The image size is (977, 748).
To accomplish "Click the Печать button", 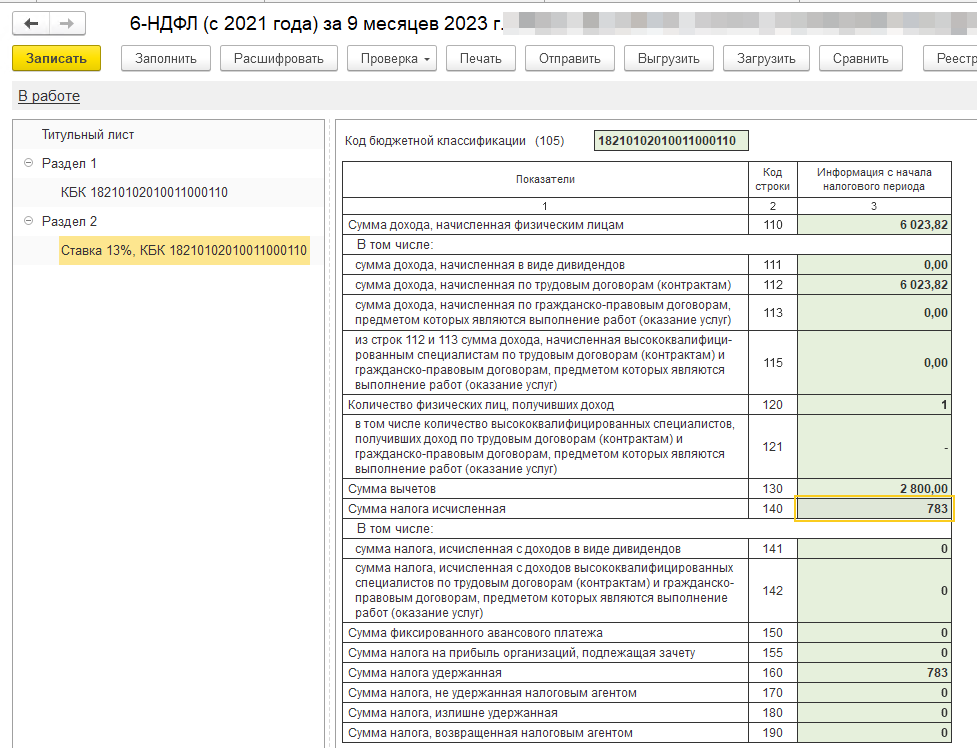I will pos(480,59).
